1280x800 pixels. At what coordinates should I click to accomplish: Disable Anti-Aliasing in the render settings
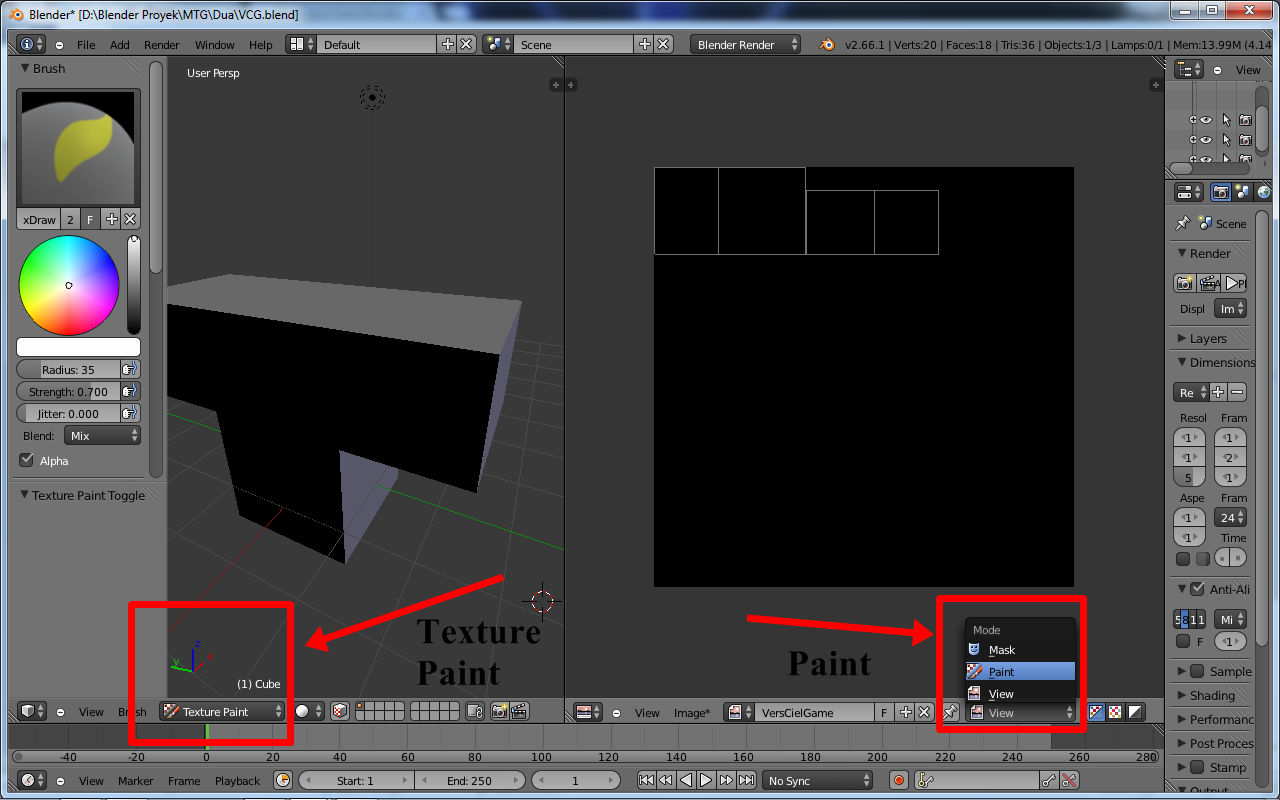pos(1197,589)
